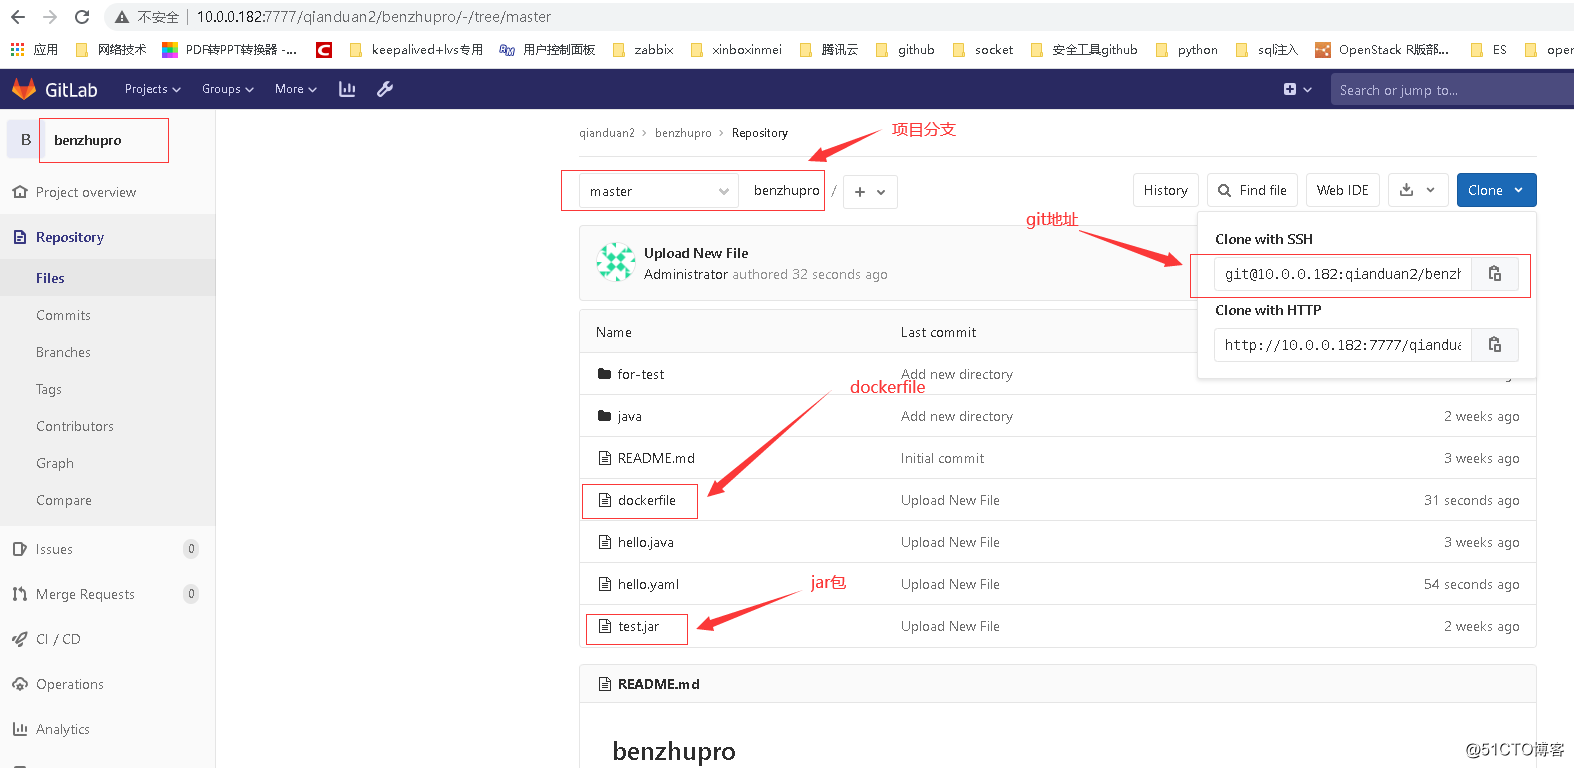Click the Administrator avatar in last commit
The height and width of the screenshot is (768, 1574).
[616, 262]
